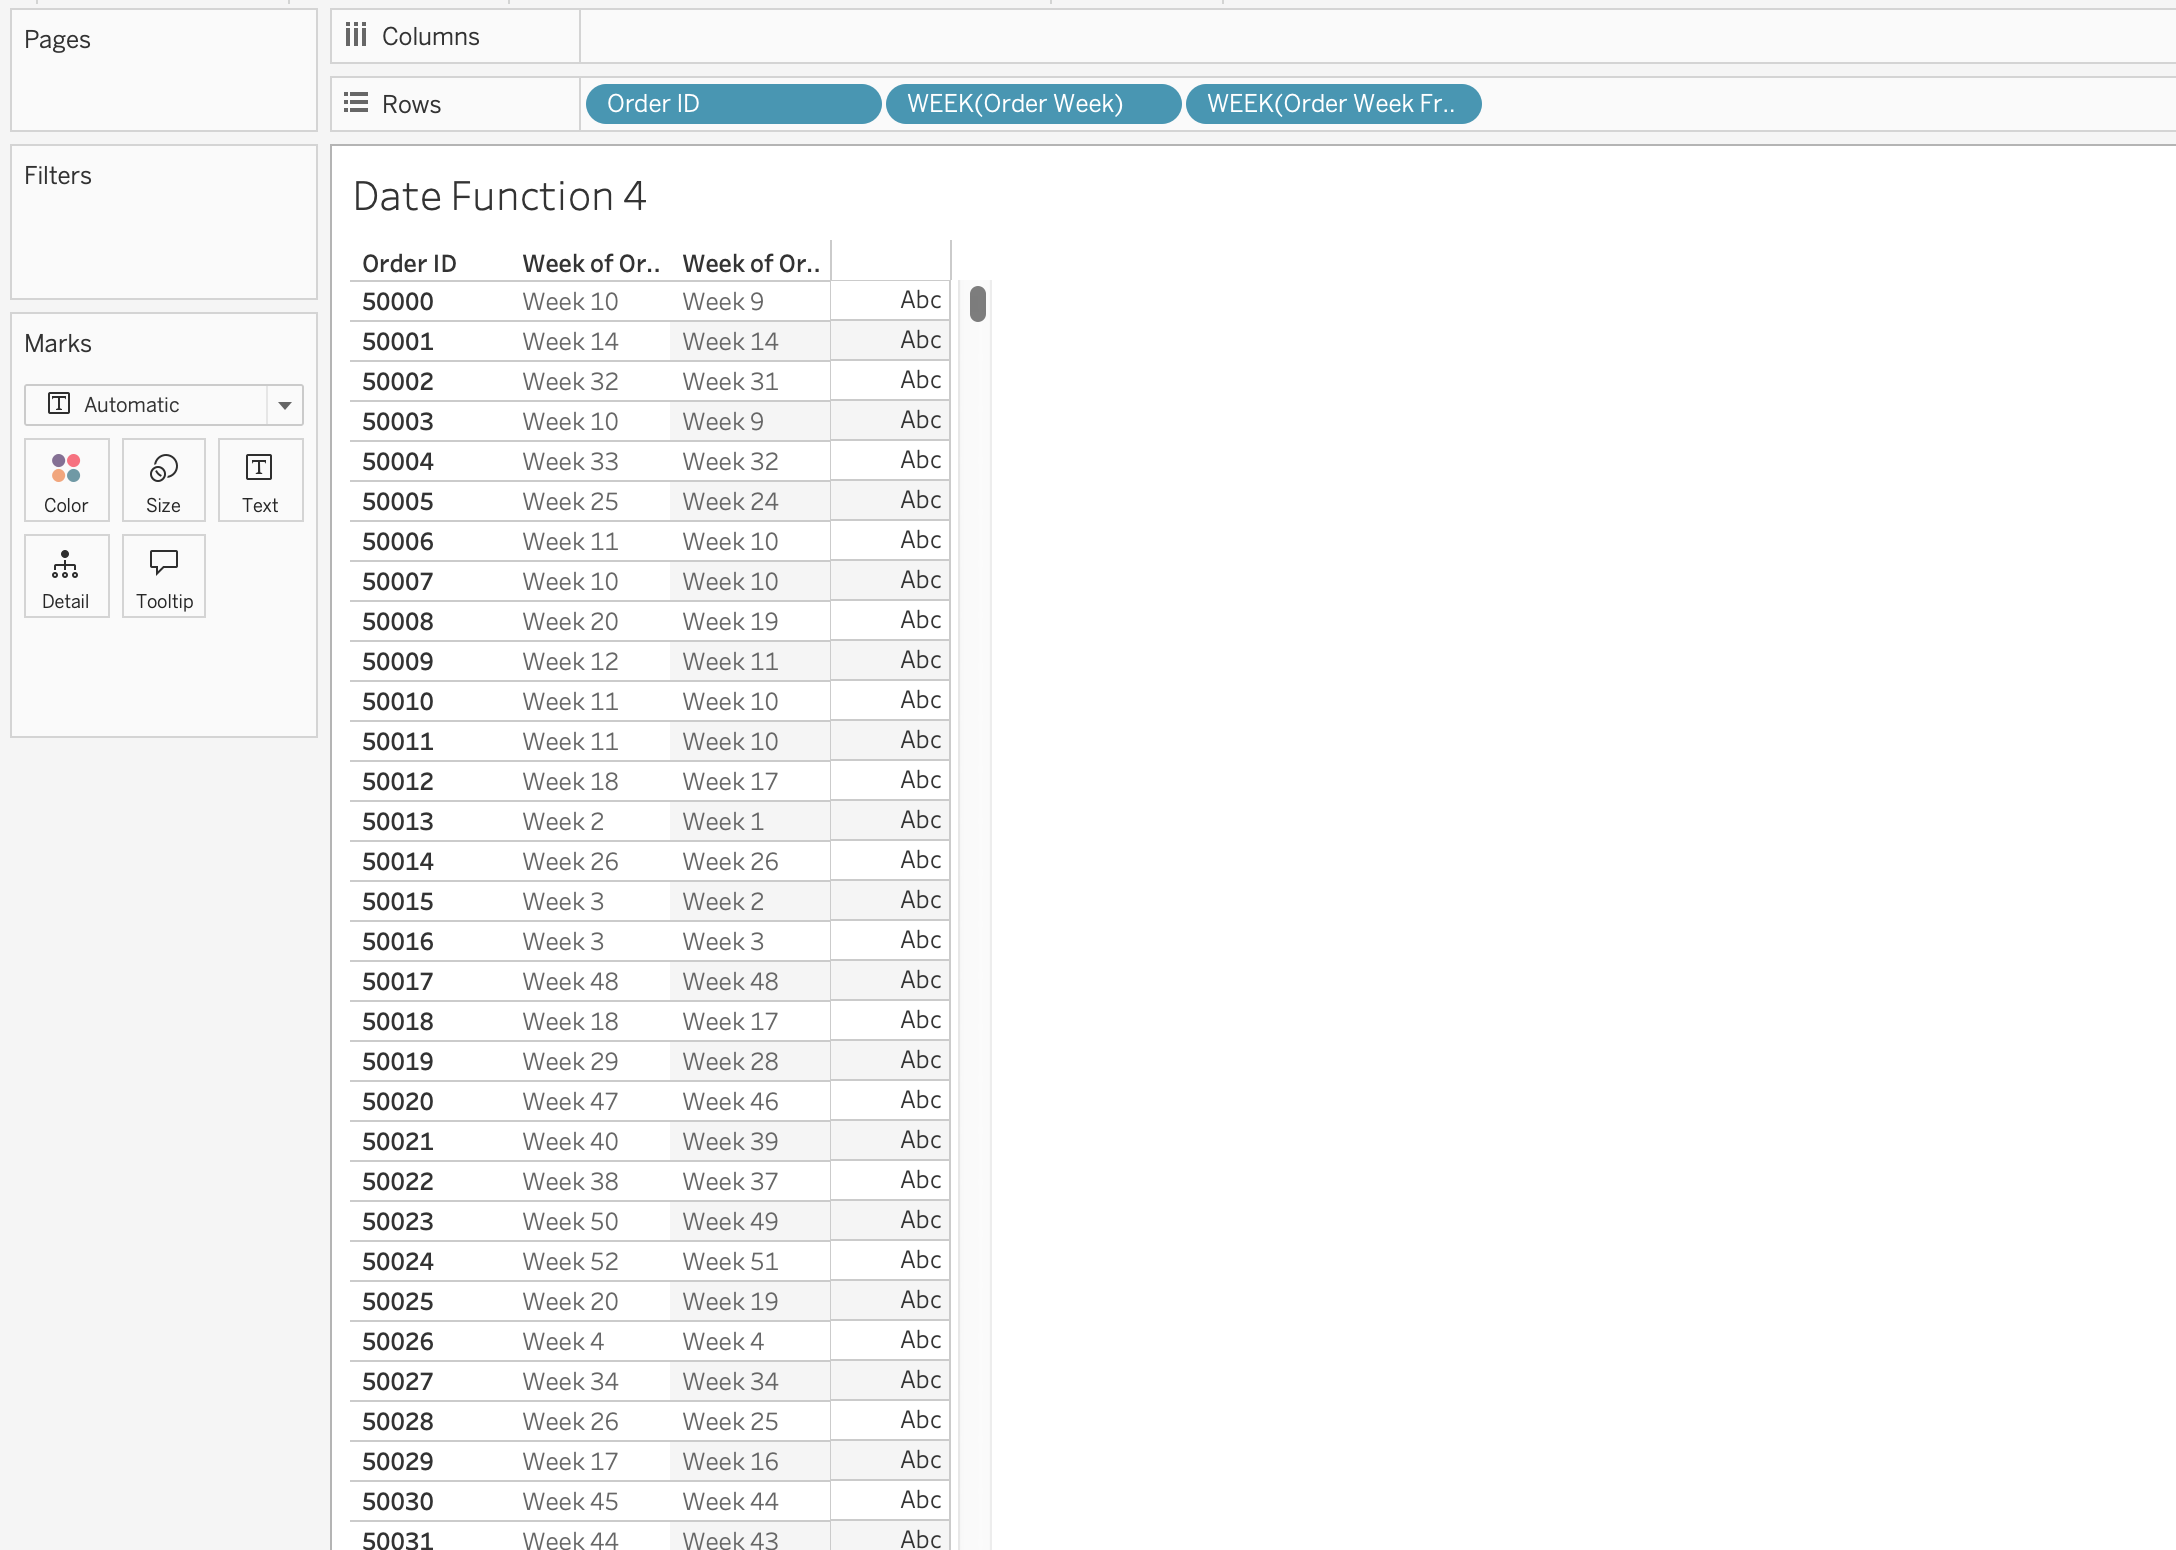Viewport: 2176px width, 1550px height.
Task: Click the Order ID column header
Action: [x=409, y=264]
